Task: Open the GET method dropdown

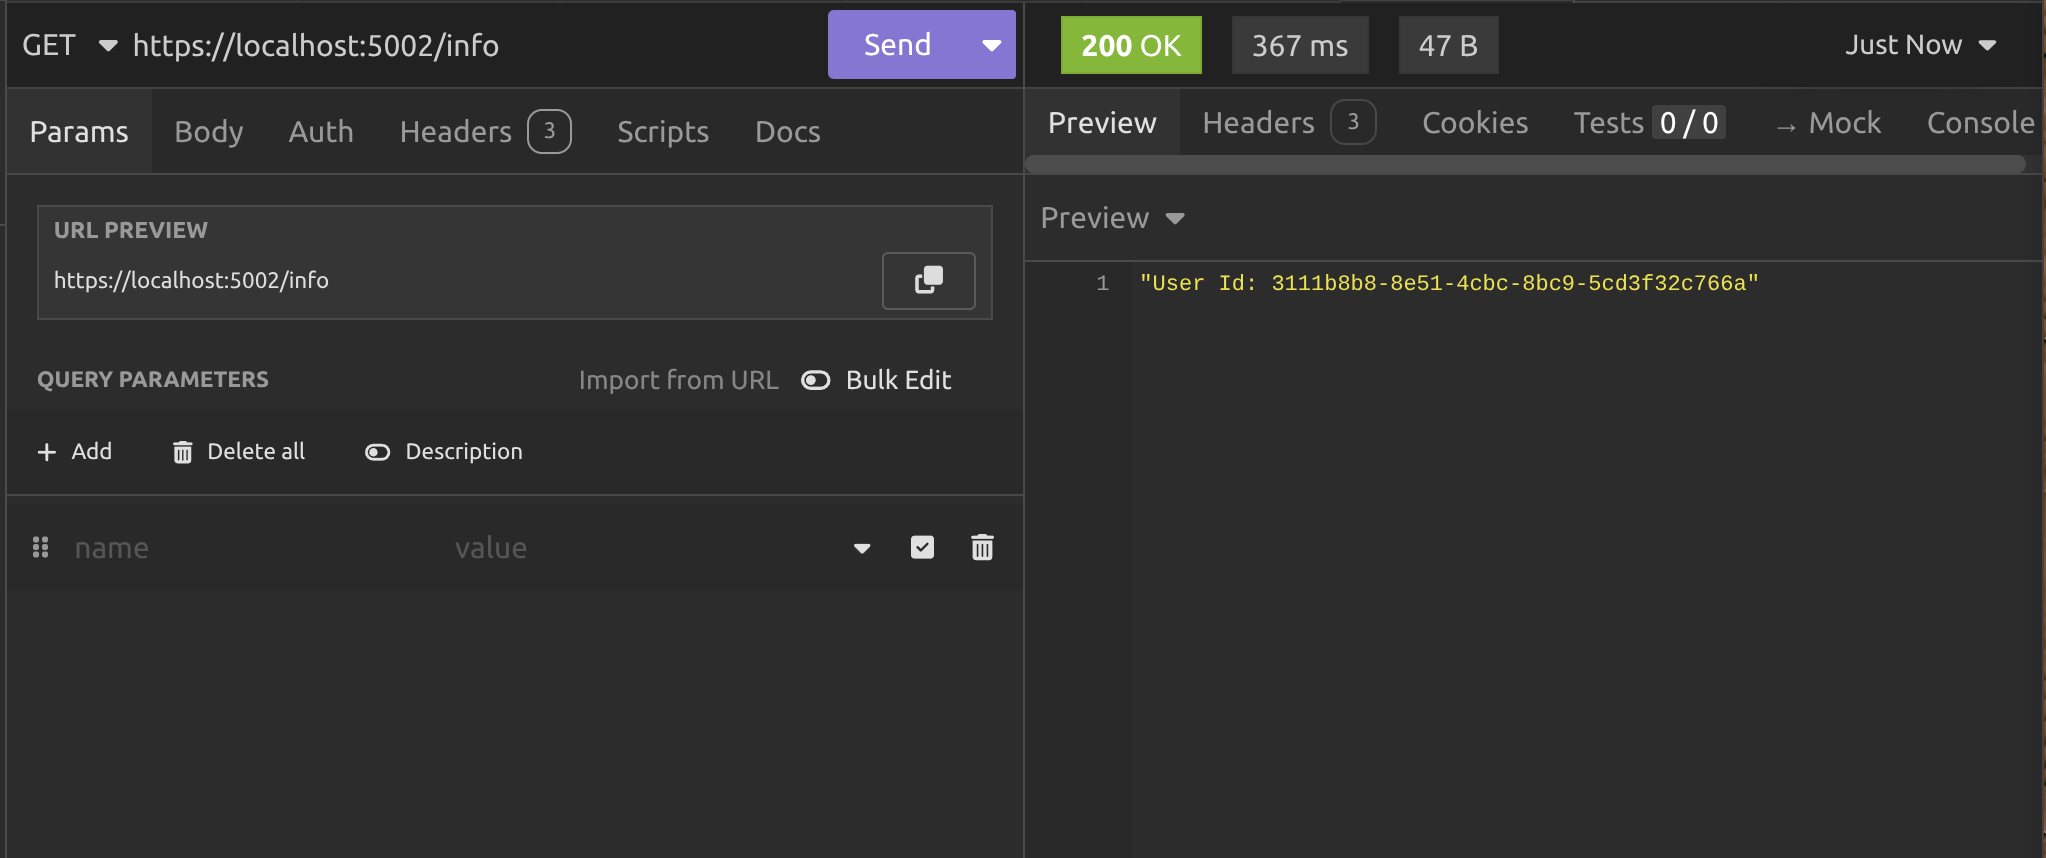Action: pyautogui.click(x=69, y=45)
